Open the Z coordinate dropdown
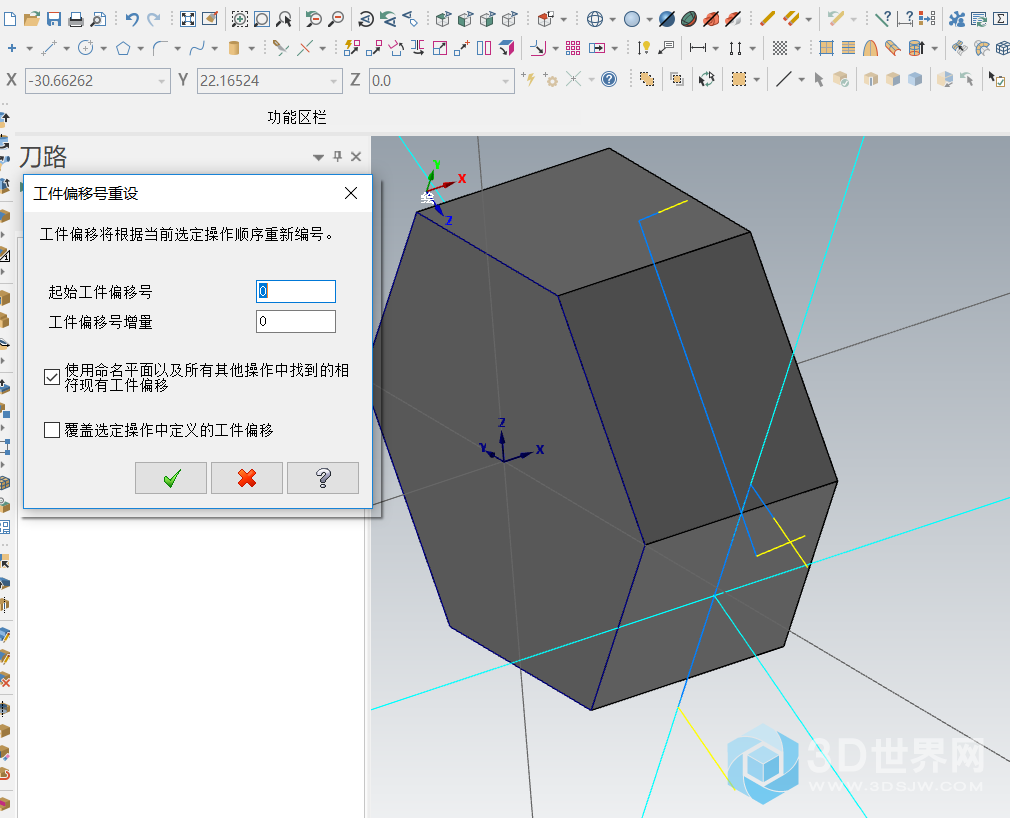This screenshot has height=818, width=1010. [x=505, y=81]
